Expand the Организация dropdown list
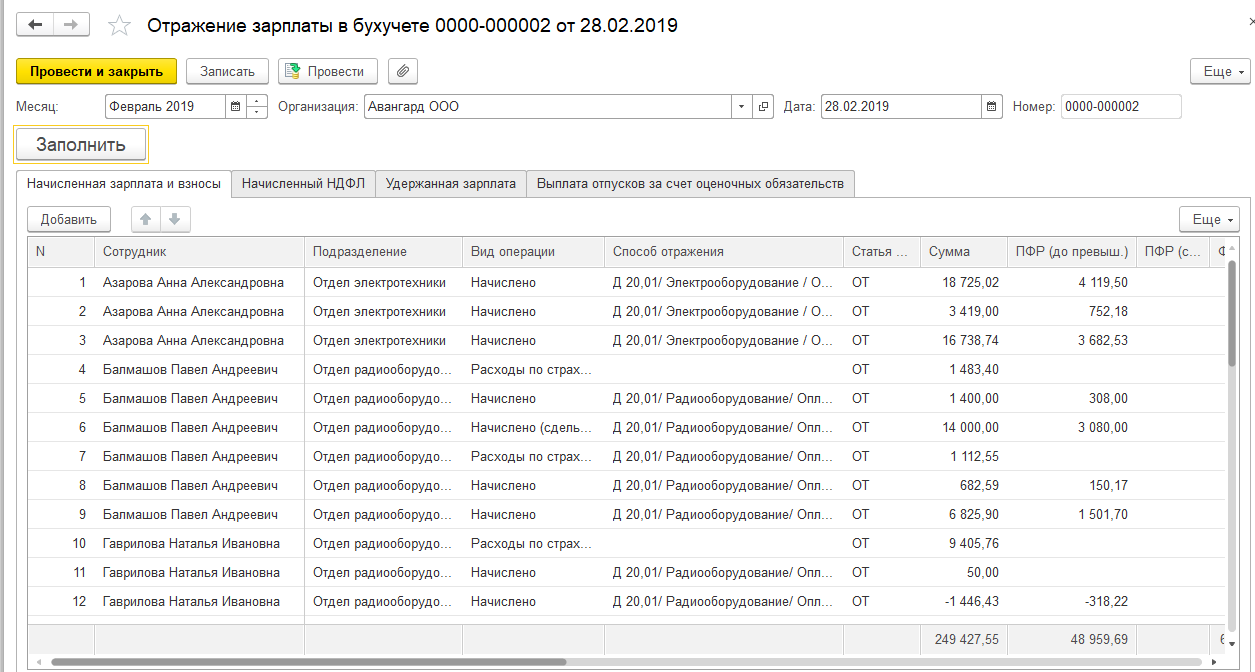This screenshot has height=672, width=1255. [x=741, y=106]
